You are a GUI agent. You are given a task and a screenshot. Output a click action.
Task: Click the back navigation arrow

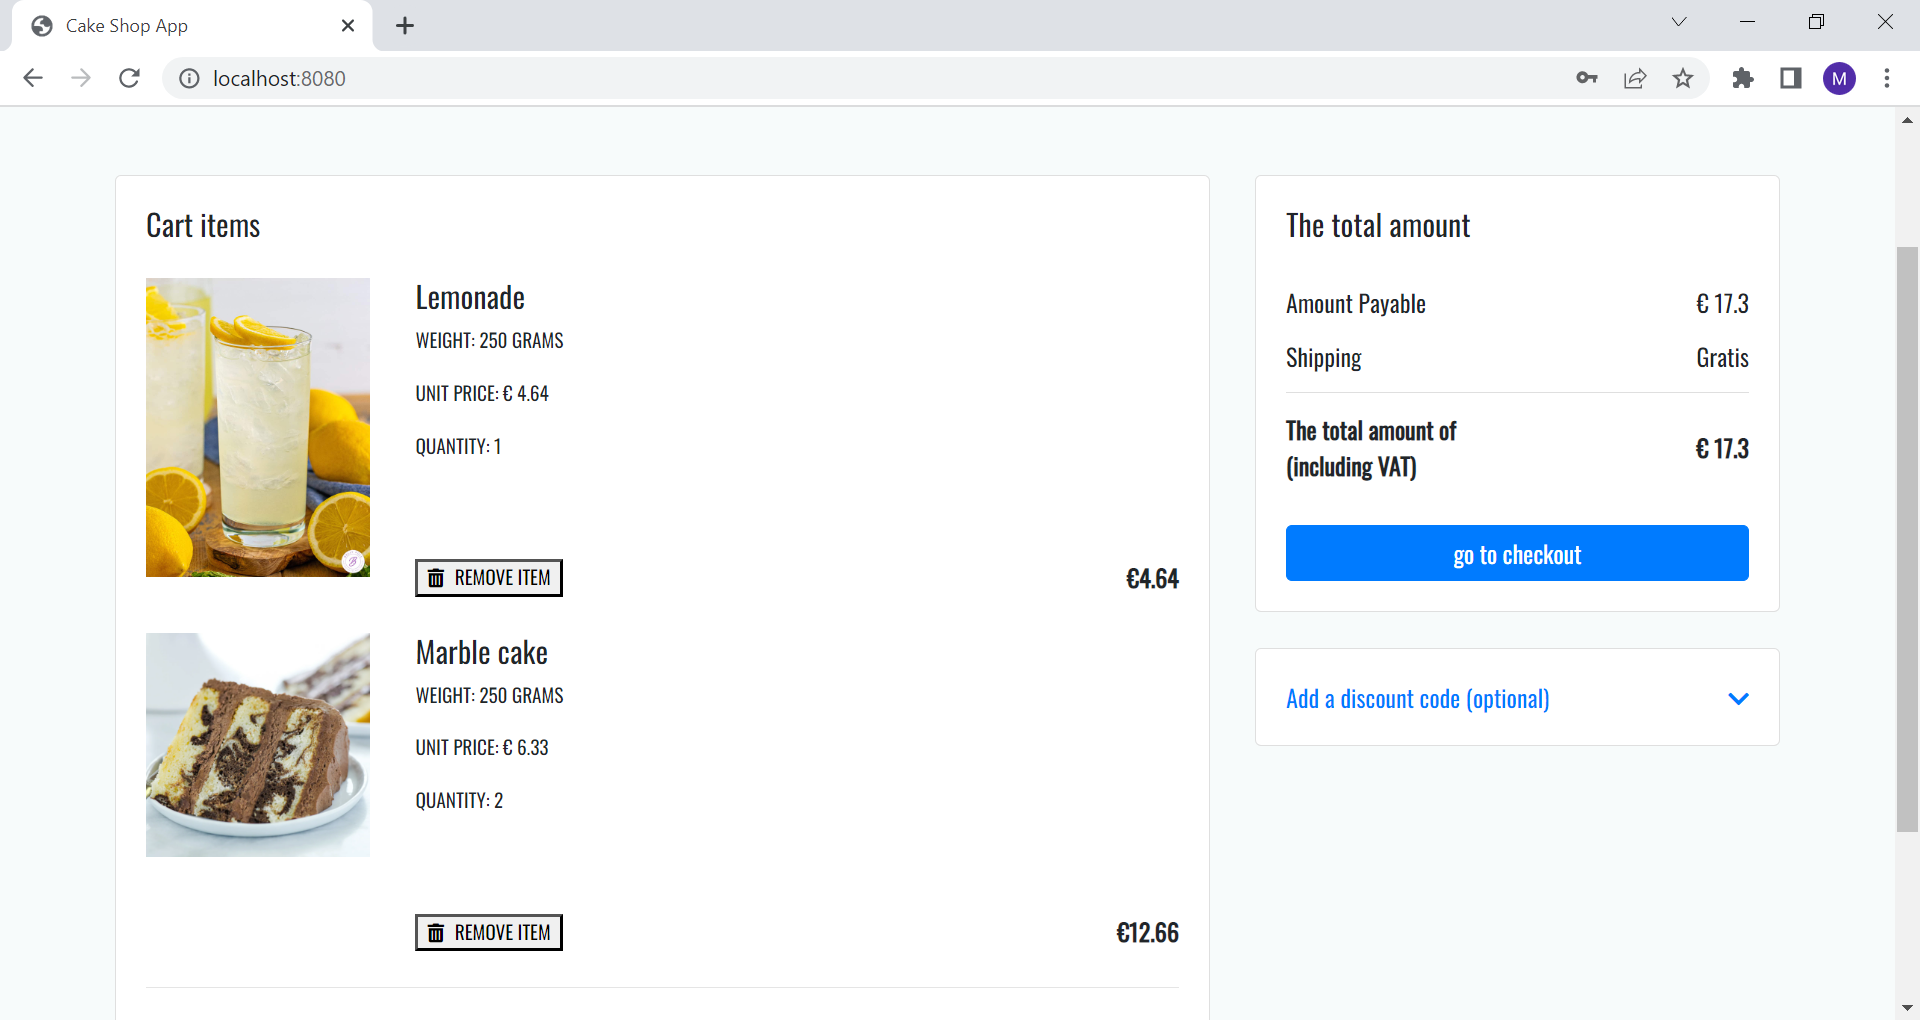pos(33,78)
